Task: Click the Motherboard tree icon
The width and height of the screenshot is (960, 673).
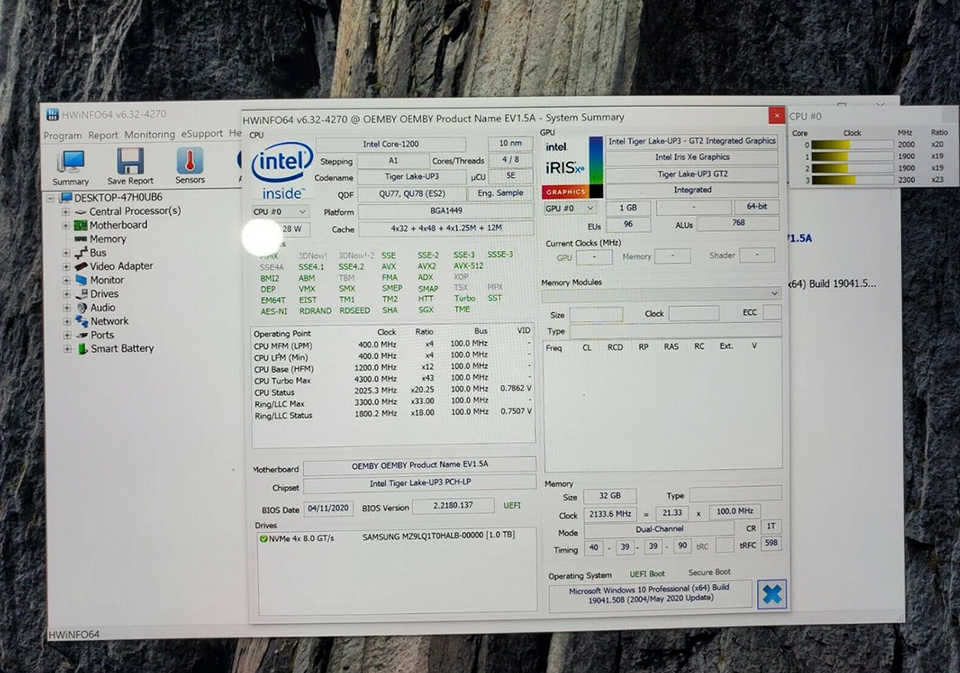Action: (x=80, y=225)
